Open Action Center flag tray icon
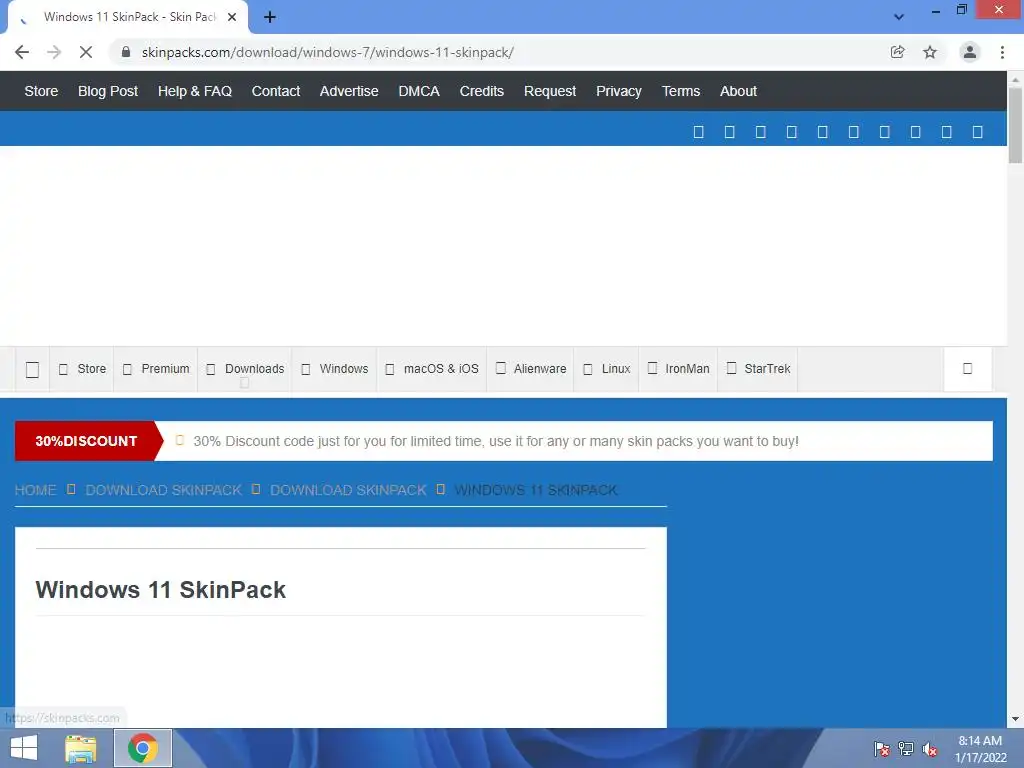1024x768 pixels. pyautogui.click(x=882, y=748)
